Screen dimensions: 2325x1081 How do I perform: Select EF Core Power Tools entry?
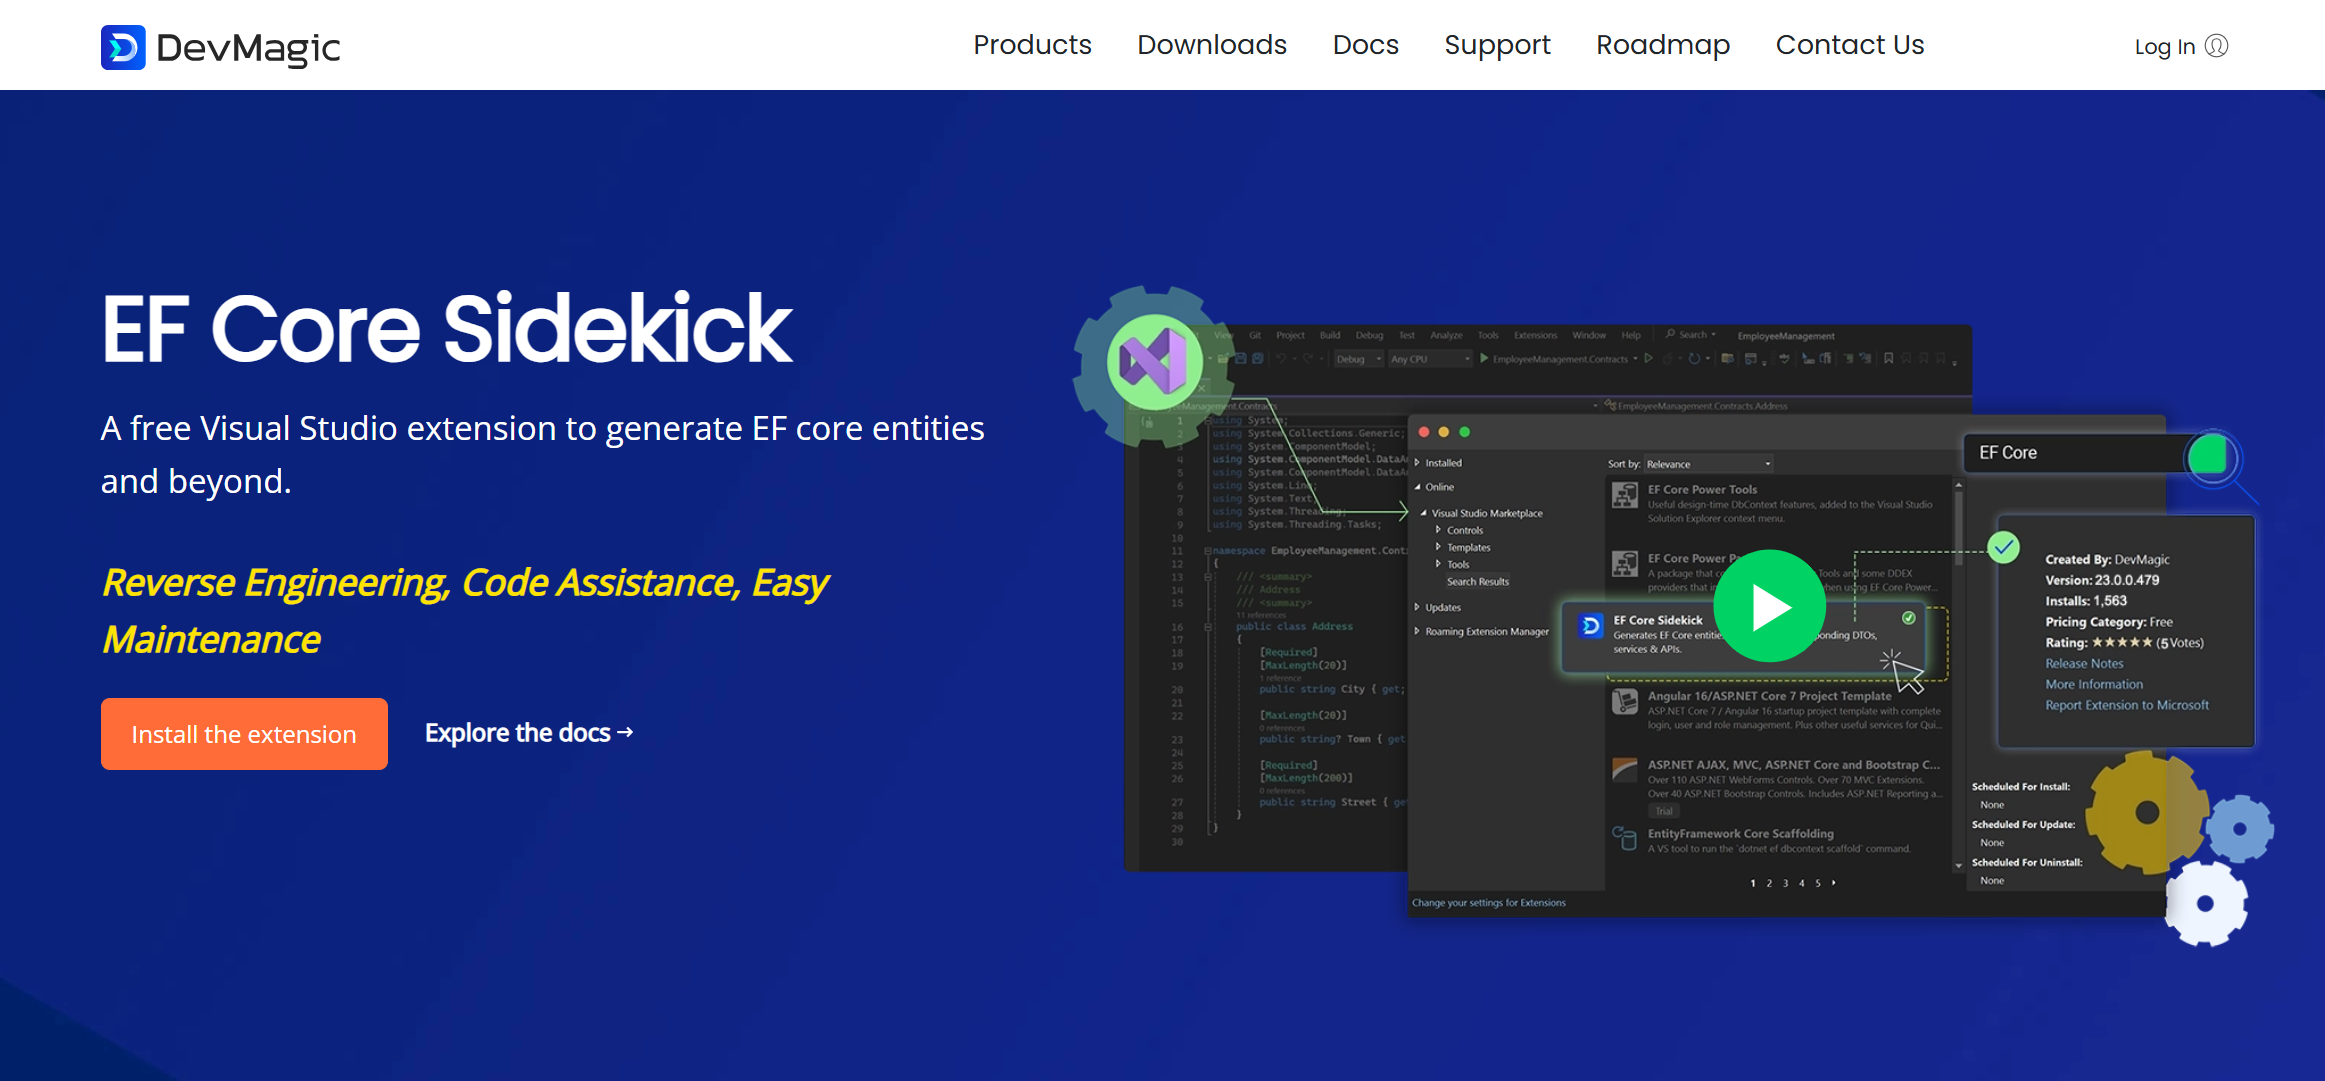click(1780, 503)
